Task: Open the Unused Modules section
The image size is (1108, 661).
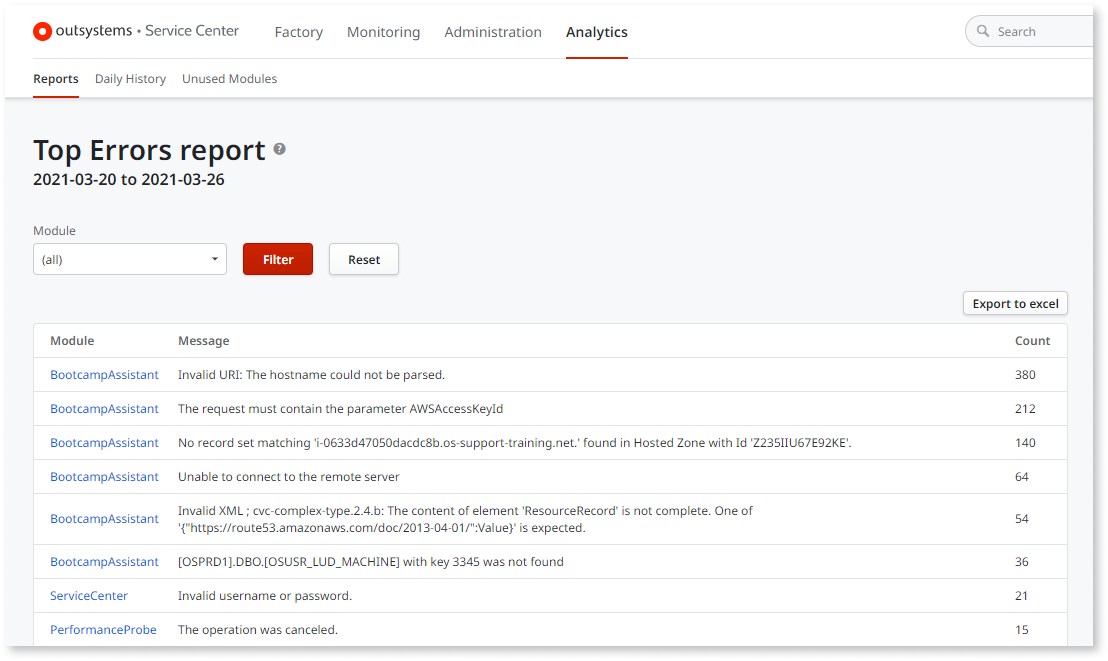Action: pos(229,78)
